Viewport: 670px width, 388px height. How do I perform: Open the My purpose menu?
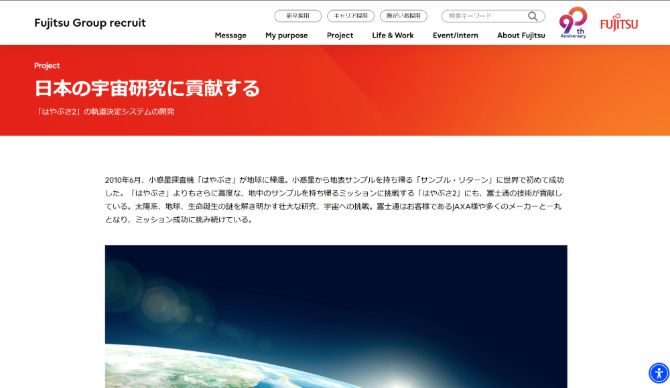[x=286, y=35]
